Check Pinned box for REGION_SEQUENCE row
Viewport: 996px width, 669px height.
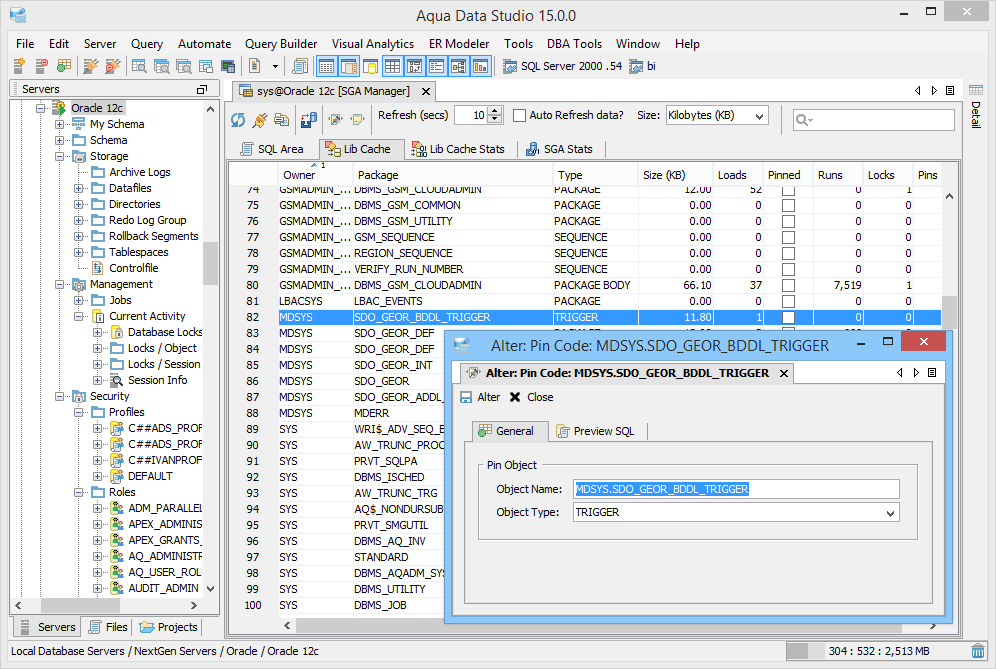(788, 253)
